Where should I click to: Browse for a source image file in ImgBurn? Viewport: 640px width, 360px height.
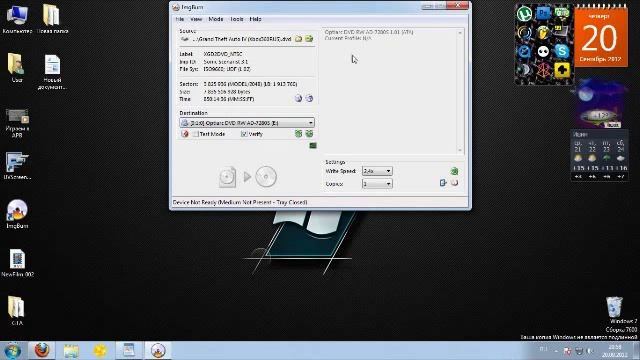(x=298, y=39)
